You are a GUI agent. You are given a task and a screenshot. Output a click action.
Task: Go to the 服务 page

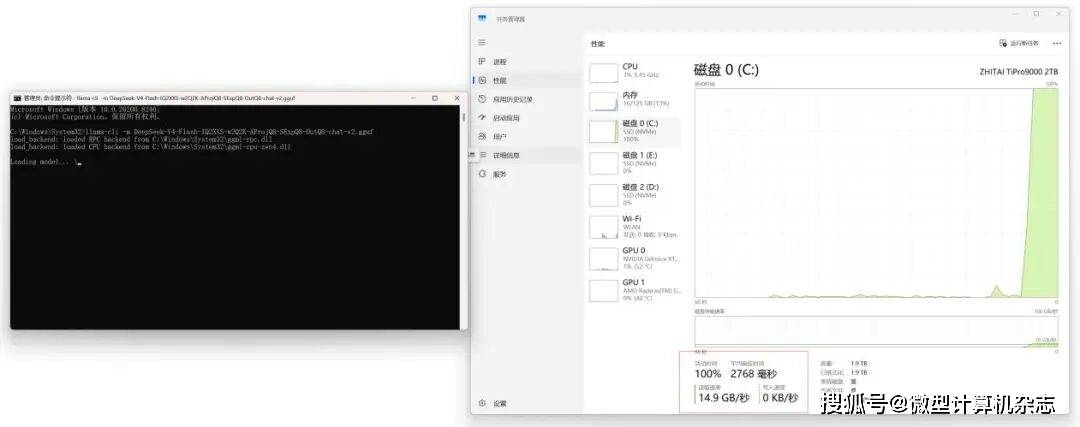[527, 174]
